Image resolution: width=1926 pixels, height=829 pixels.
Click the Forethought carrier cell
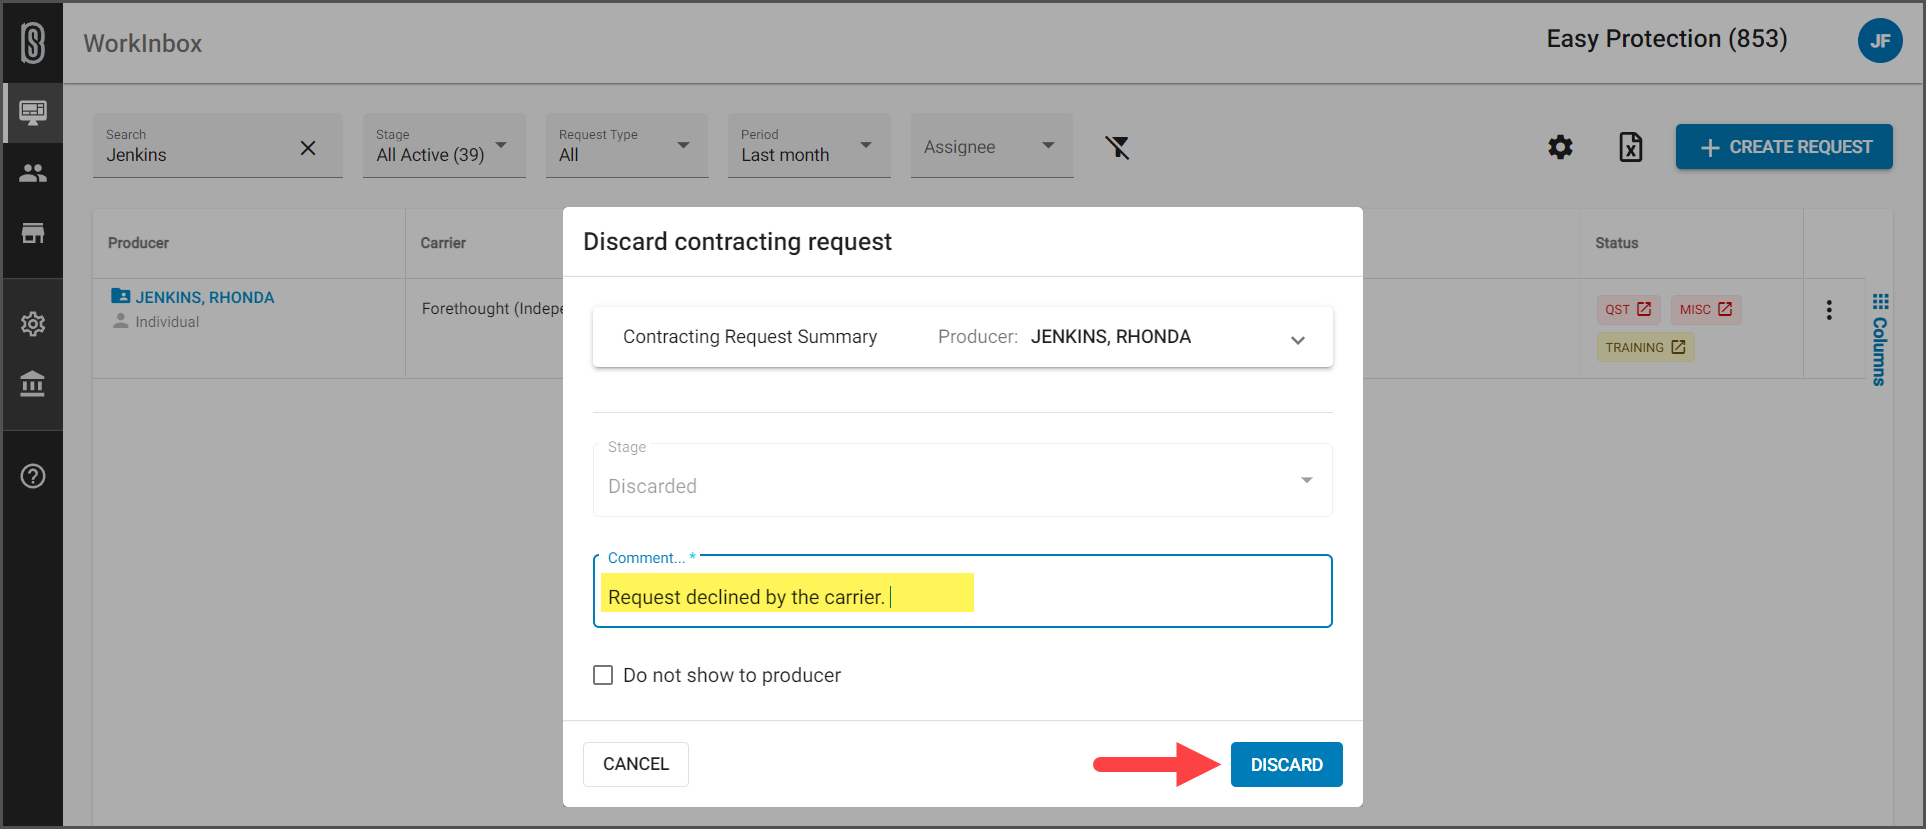coord(492,309)
